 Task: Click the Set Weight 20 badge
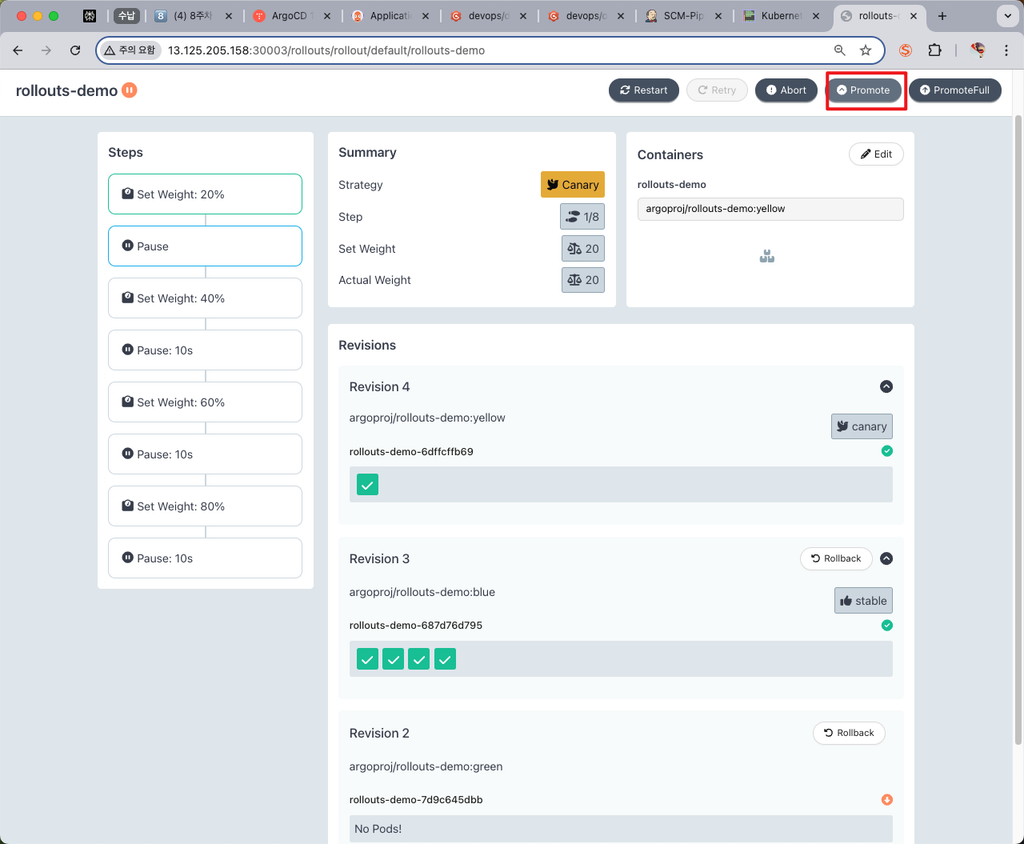pyautogui.click(x=583, y=248)
